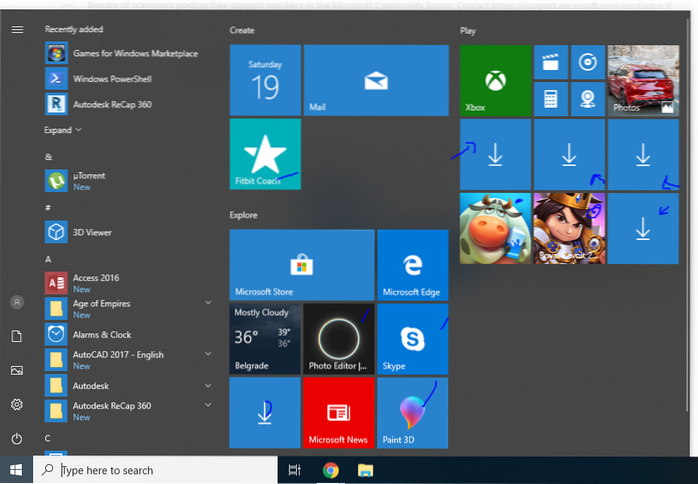Open the Belgrade weather tile

pos(265,339)
